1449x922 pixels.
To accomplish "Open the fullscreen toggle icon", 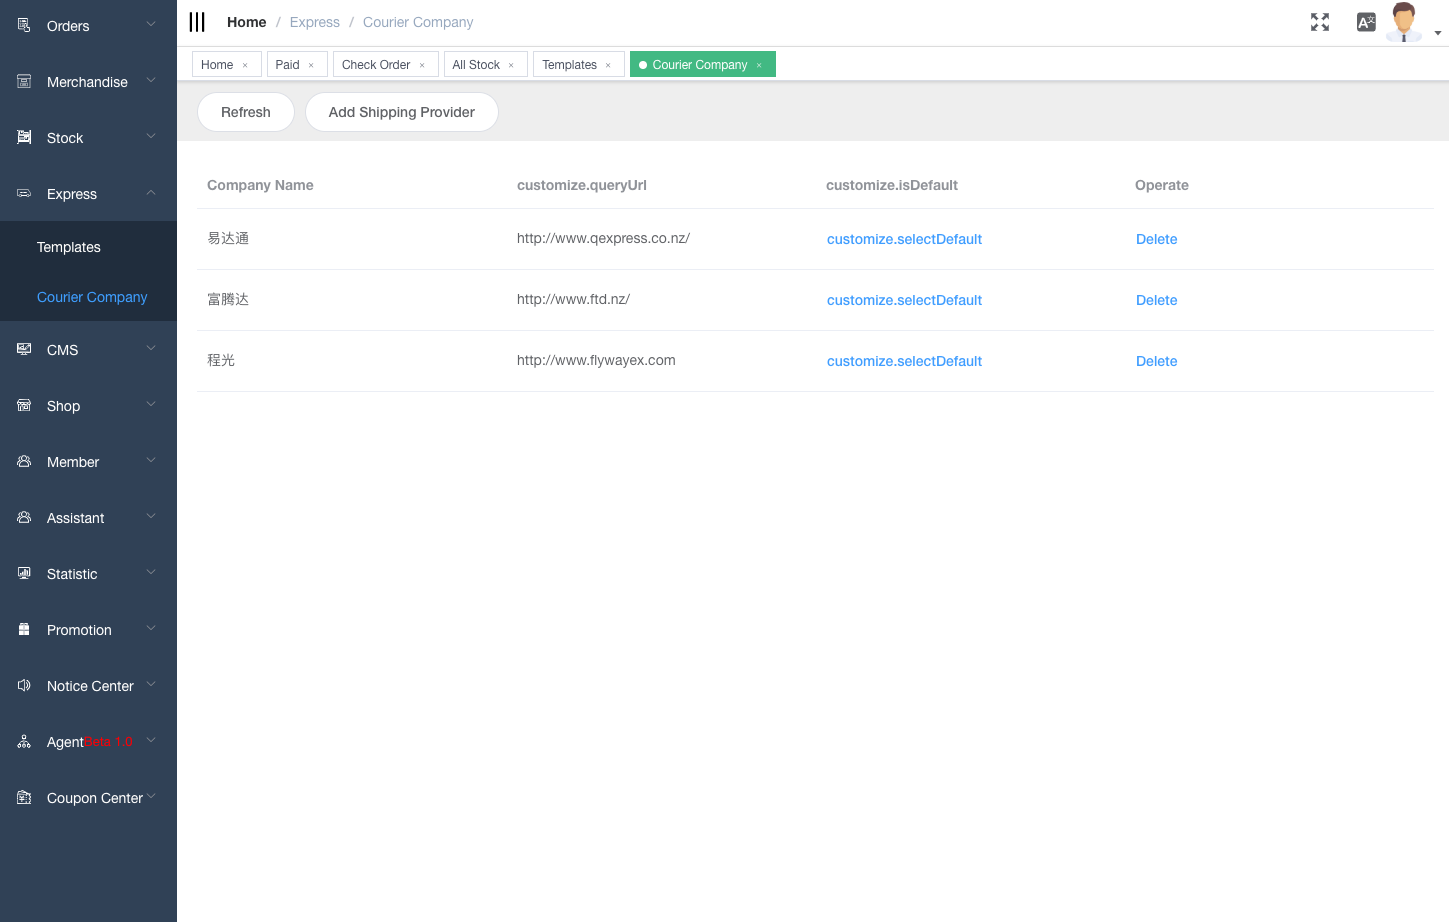I will (x=1319, y=21).
